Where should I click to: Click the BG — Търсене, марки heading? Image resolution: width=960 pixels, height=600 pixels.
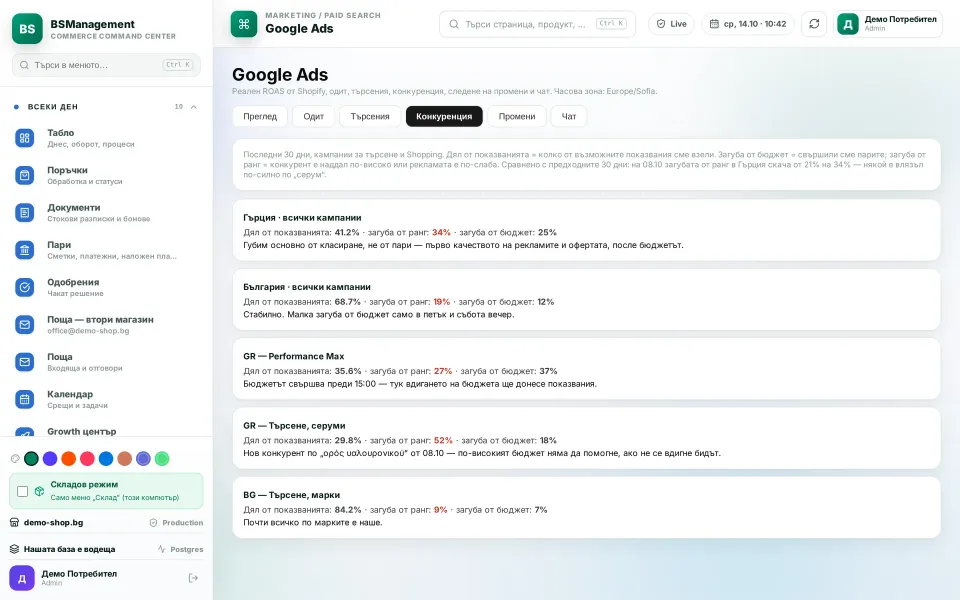point(291,495)
